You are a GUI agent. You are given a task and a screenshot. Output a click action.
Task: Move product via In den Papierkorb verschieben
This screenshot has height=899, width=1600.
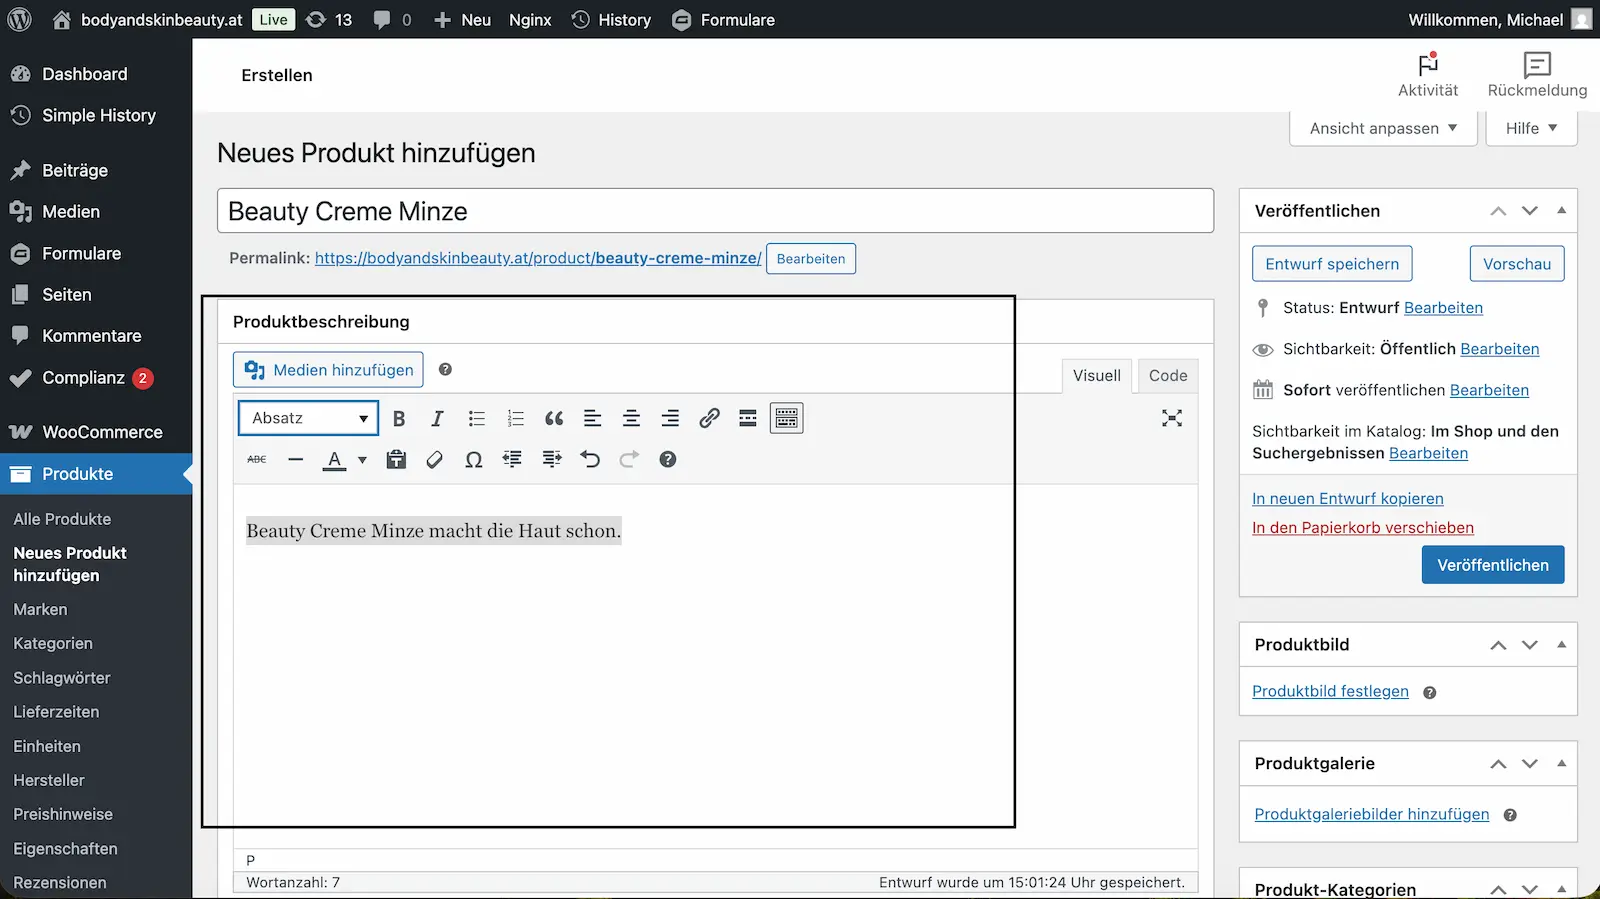(x=1362, y=528)
